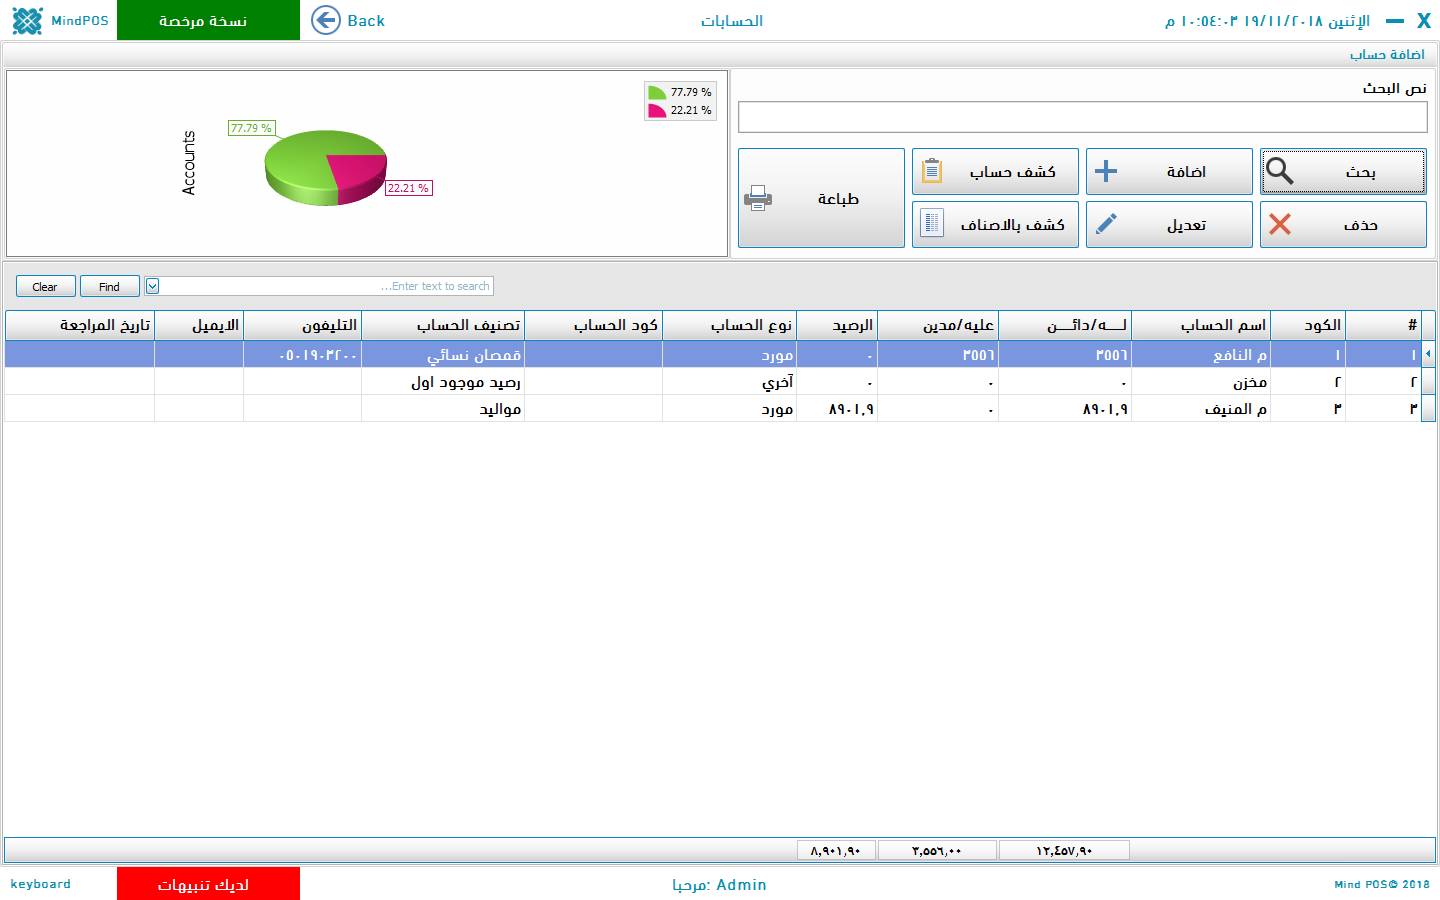Click the printer icon
Image resolution: width=1440 pixels, height=900 pixels.
coord(758,199)
